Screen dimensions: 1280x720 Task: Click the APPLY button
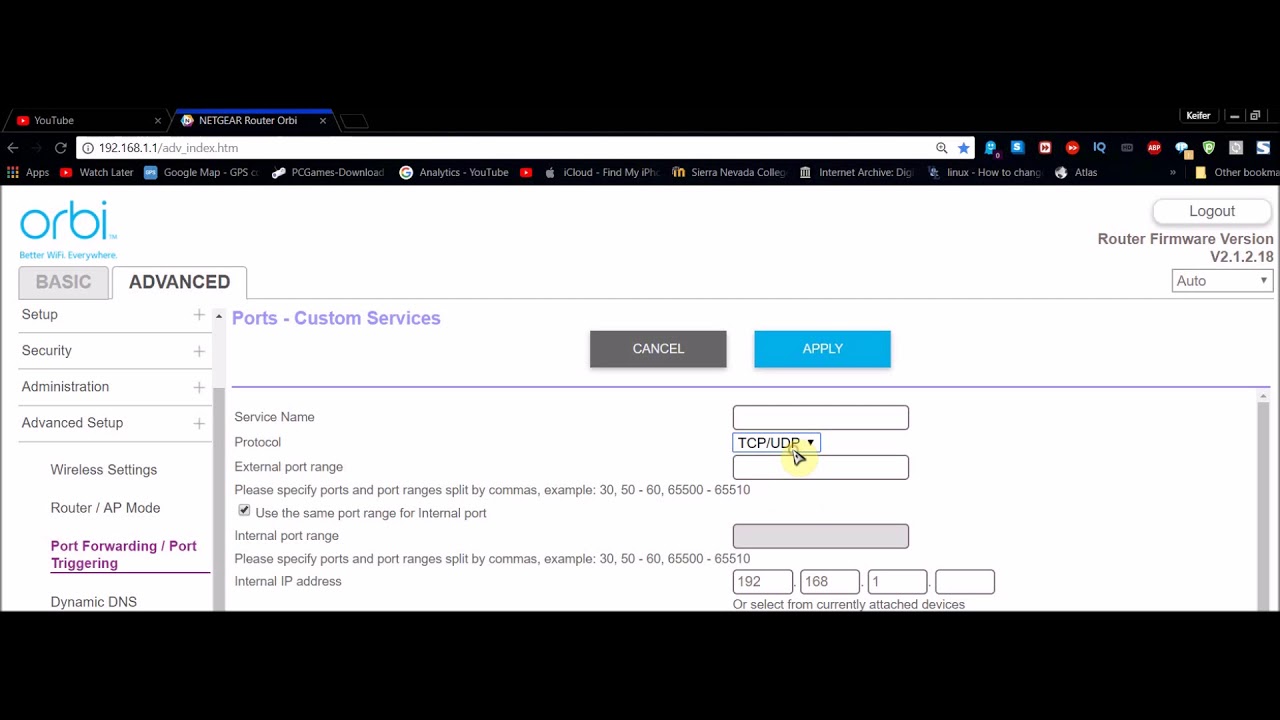coord(822,349)
